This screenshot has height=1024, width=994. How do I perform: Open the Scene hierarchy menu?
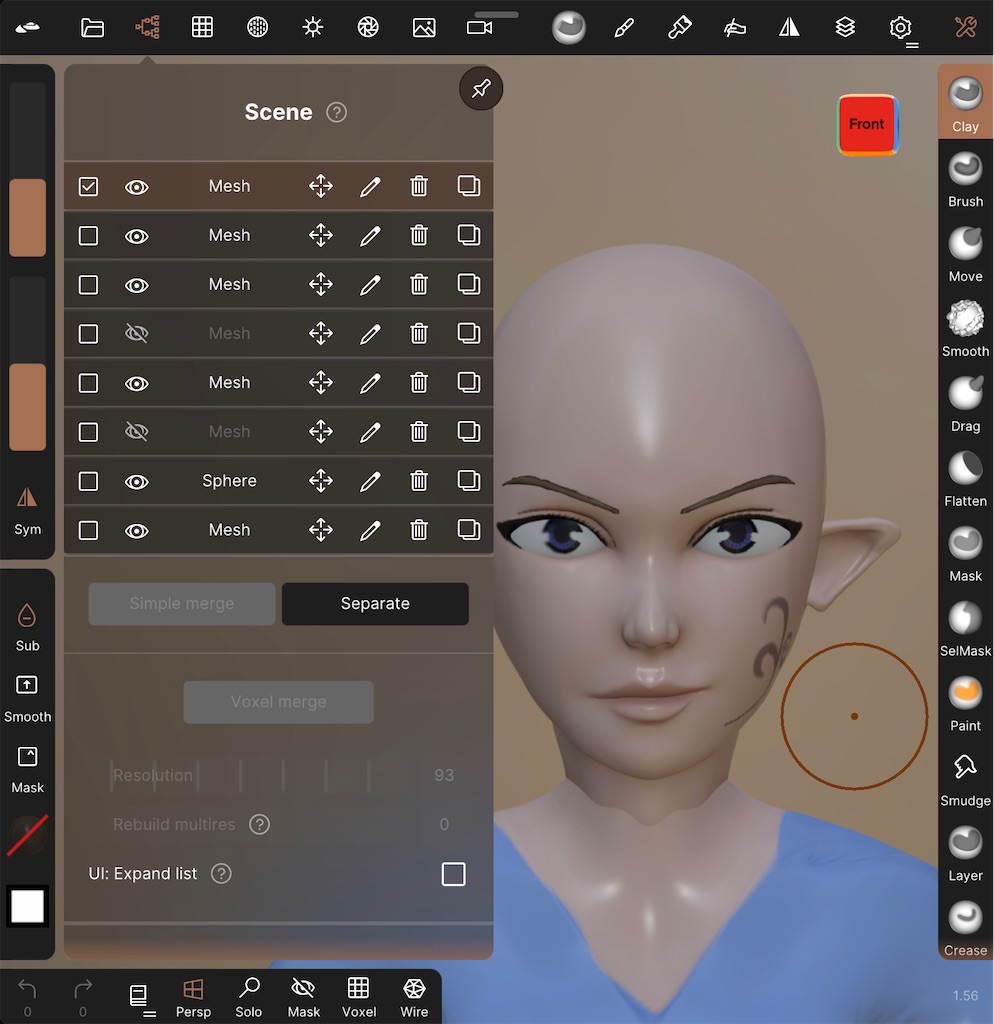click(x=148, y=27)
